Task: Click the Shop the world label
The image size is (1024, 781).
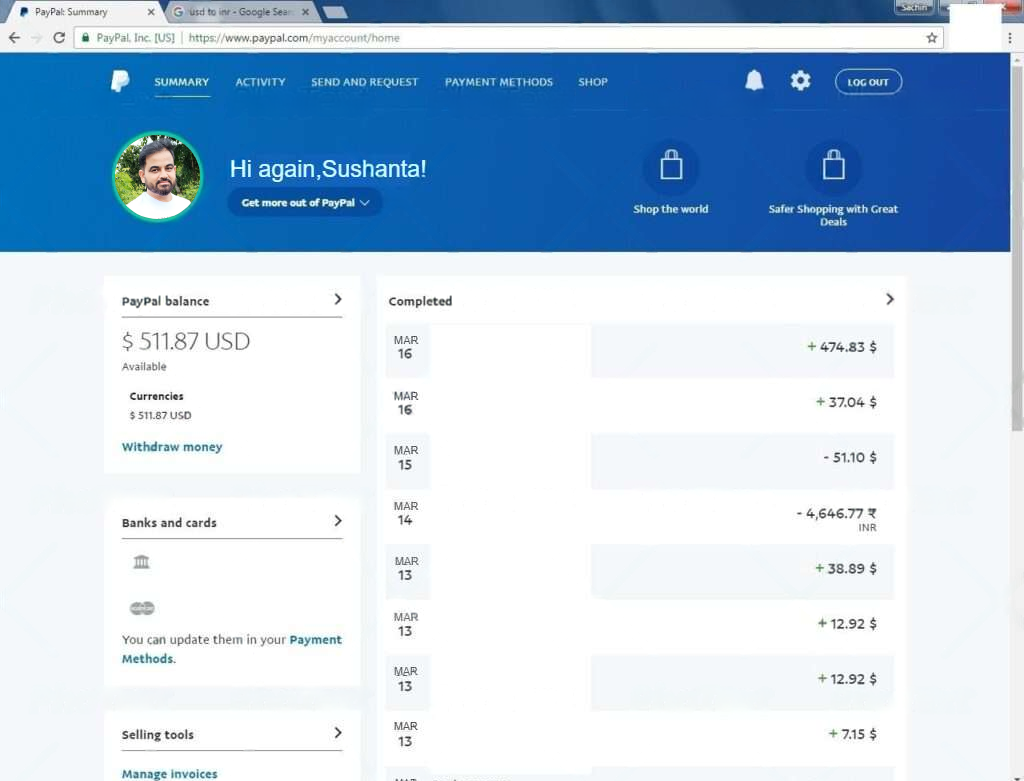Action: pyautogui.click(x=671, y=209)
